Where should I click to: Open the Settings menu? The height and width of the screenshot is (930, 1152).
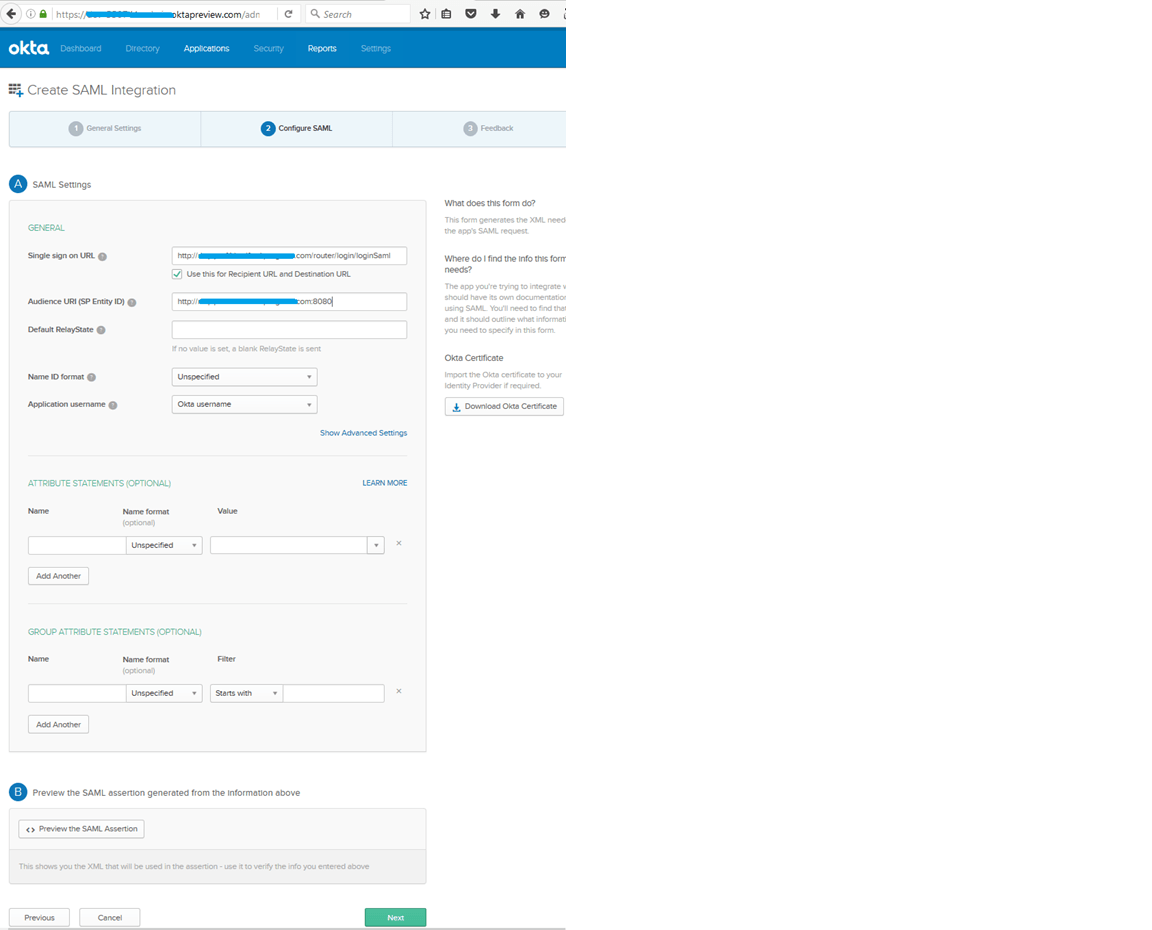coord(375,48)
